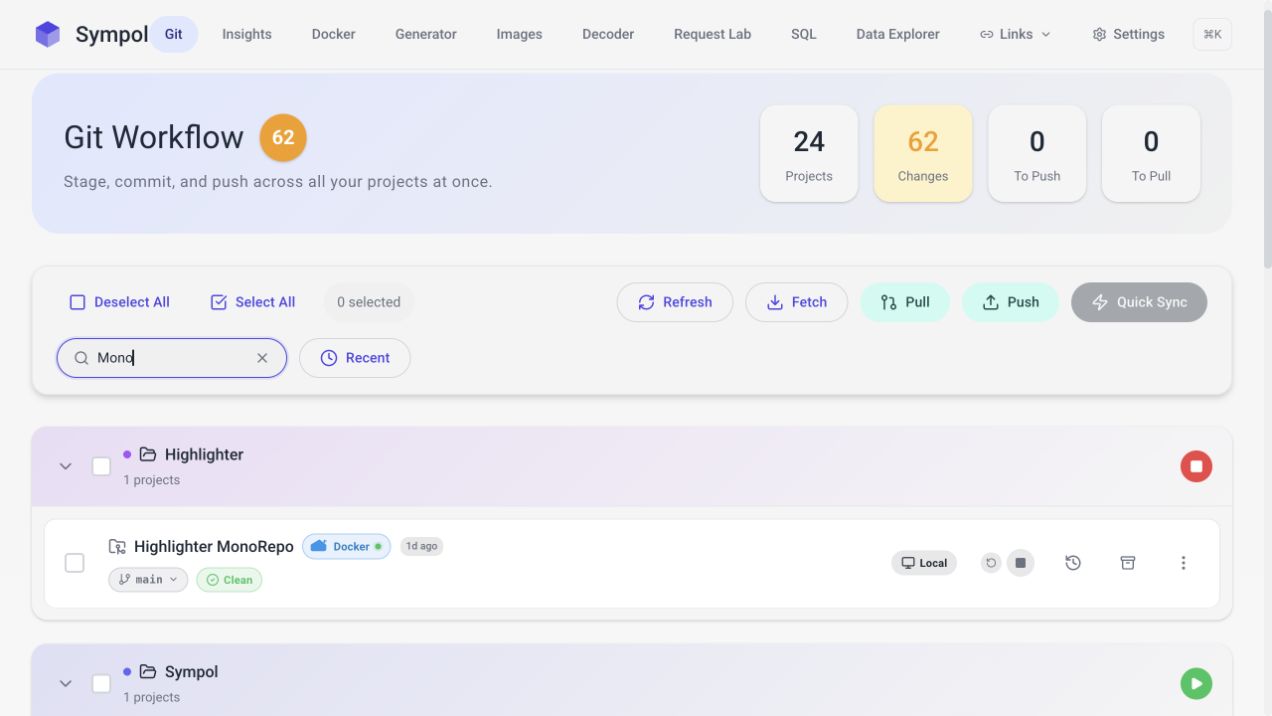Fetch all projects
This screenshot has height=716, width=1272.
797,302
